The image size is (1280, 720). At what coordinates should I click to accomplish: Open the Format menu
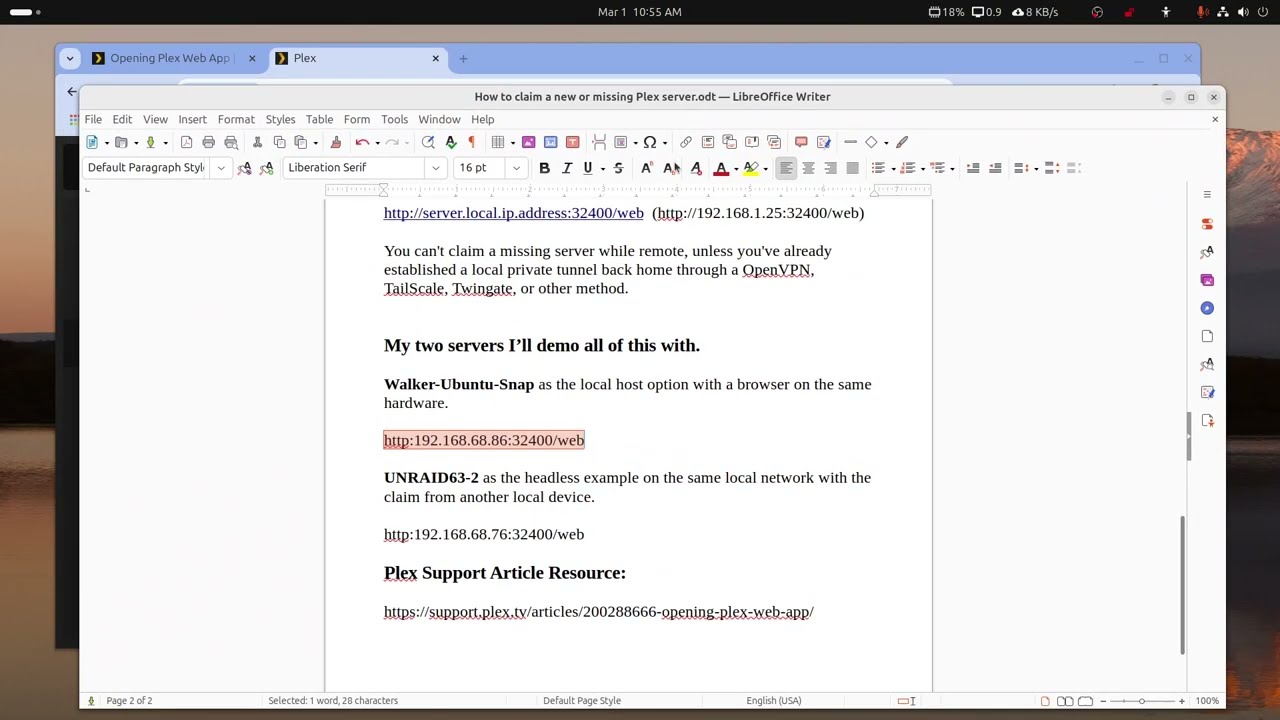click(236, 119)
